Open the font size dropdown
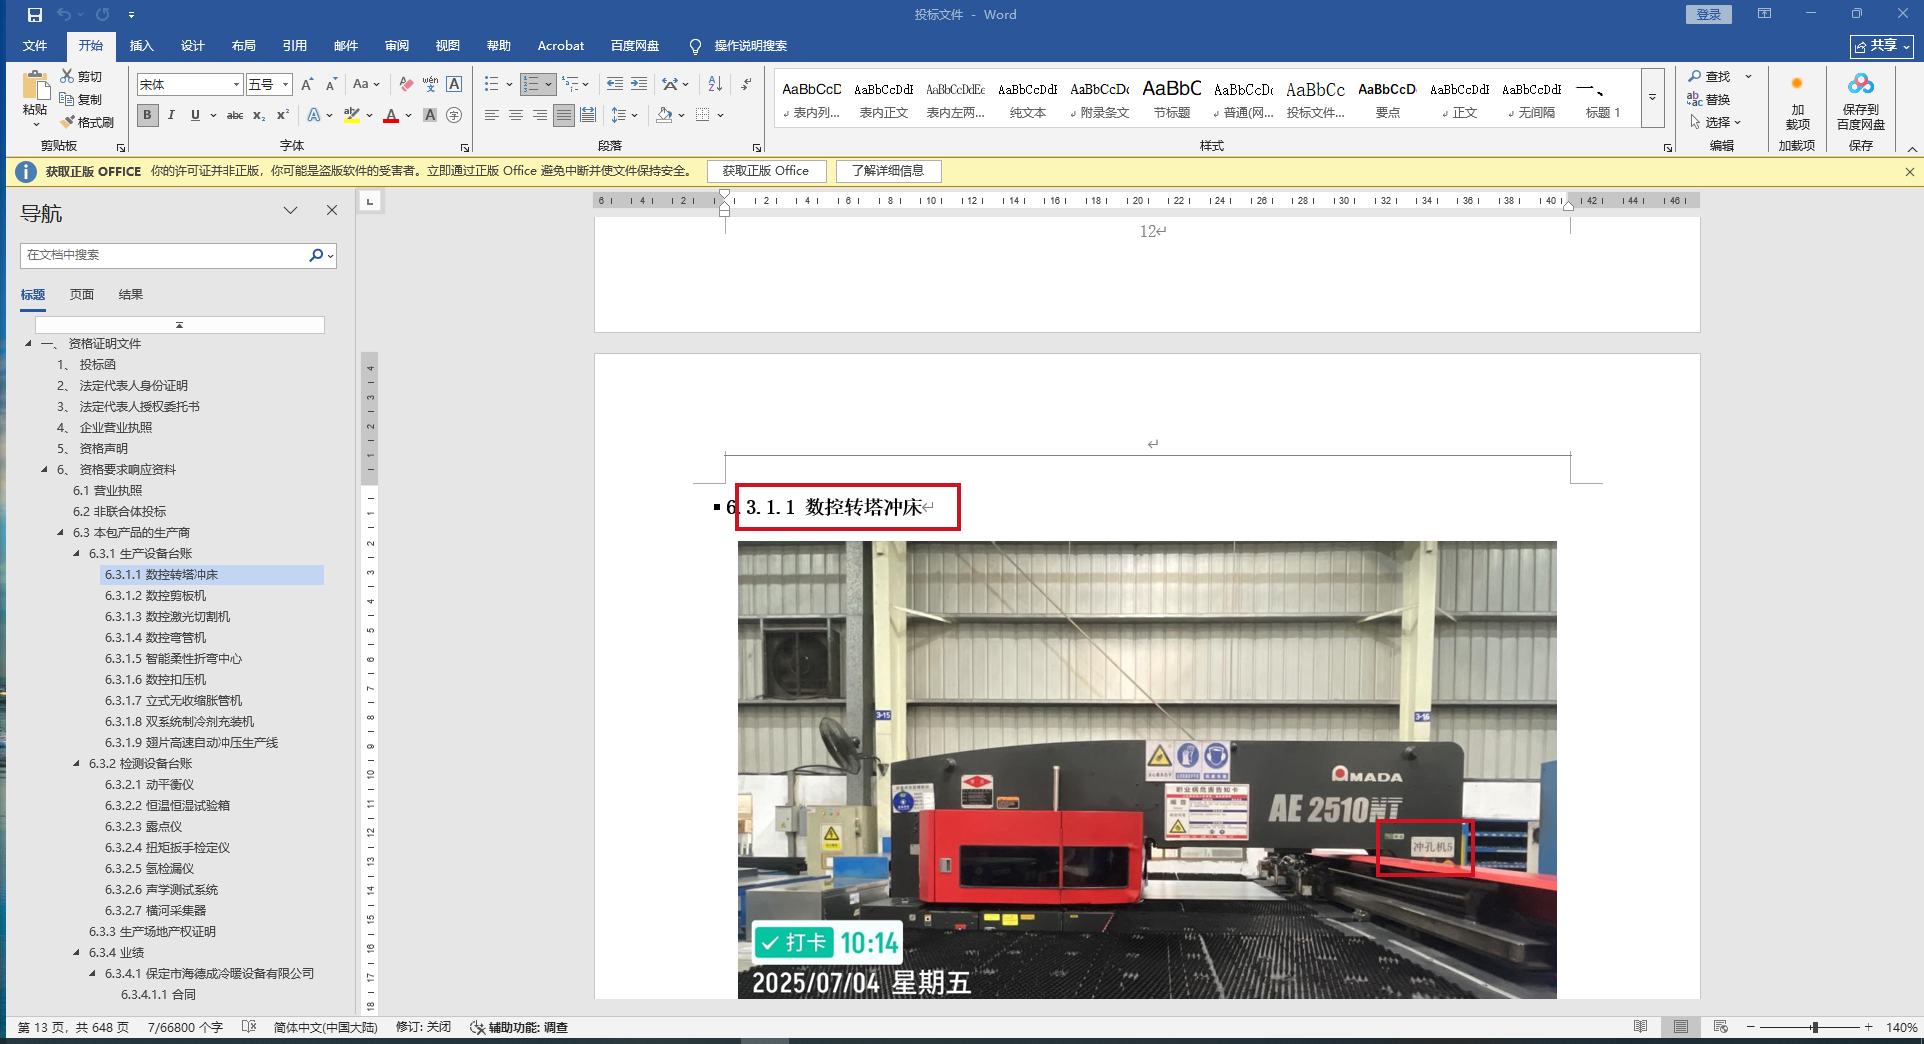Image resolution: width=1924 pixels, height=1044 pixels. point(285,85)
